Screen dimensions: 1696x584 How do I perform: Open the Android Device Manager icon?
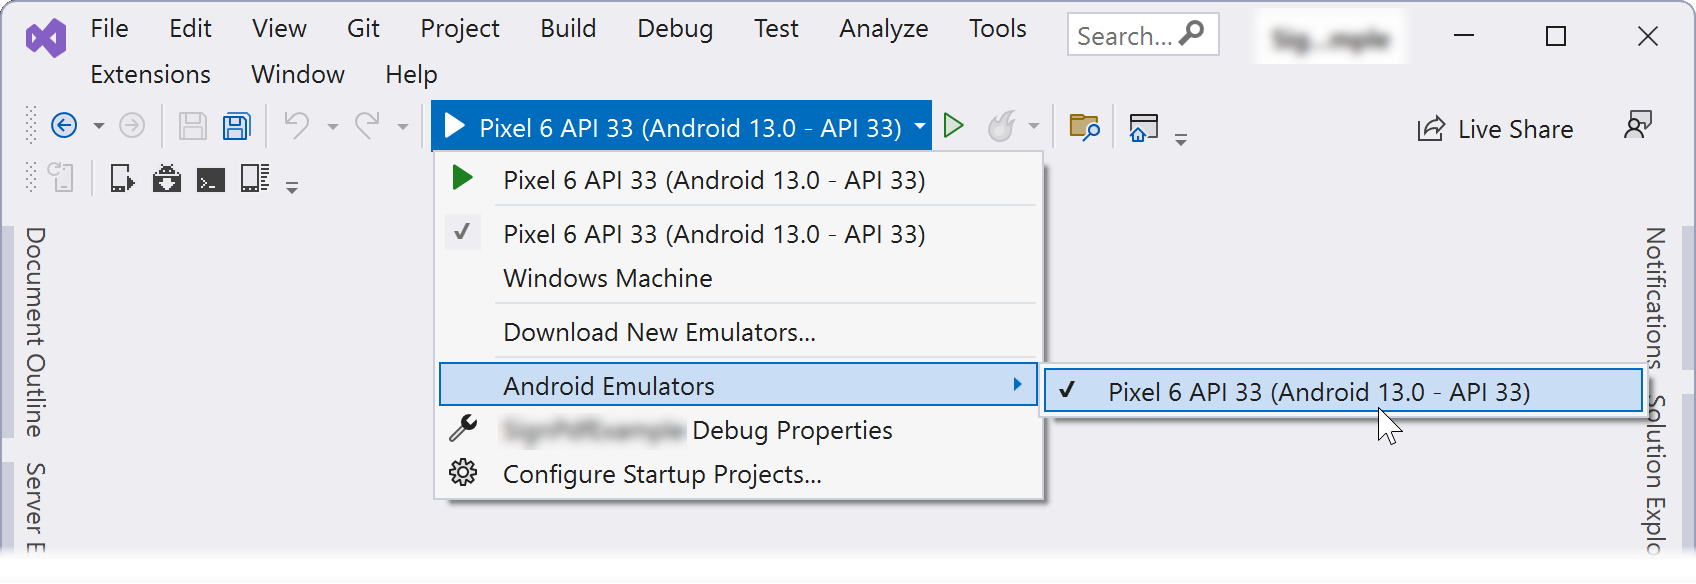pos(123,180)
